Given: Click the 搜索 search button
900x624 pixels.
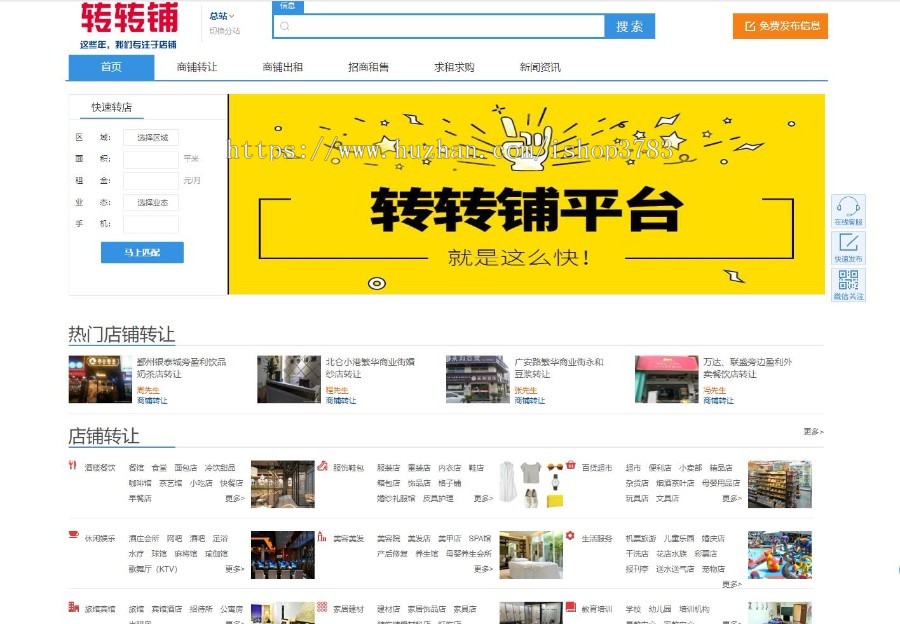Looking at the screenshot, I should pyautogui.click(x=630, y=25).
